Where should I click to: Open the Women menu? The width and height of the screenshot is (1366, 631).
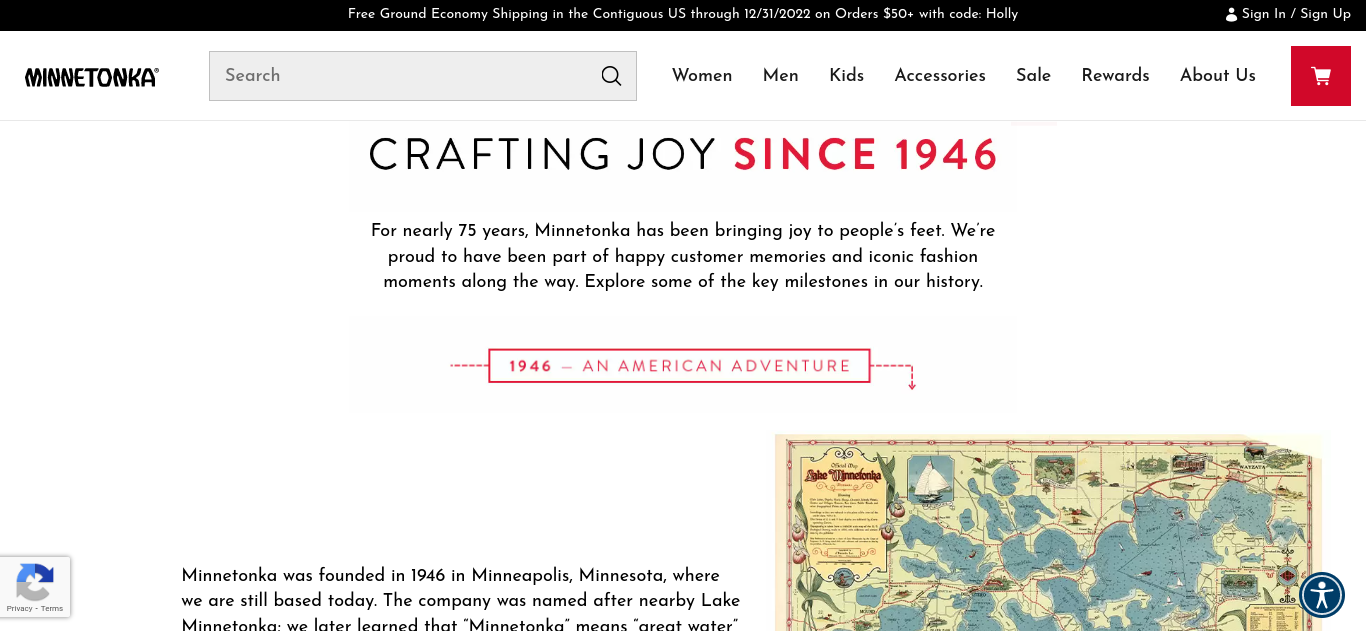(702, 76)
